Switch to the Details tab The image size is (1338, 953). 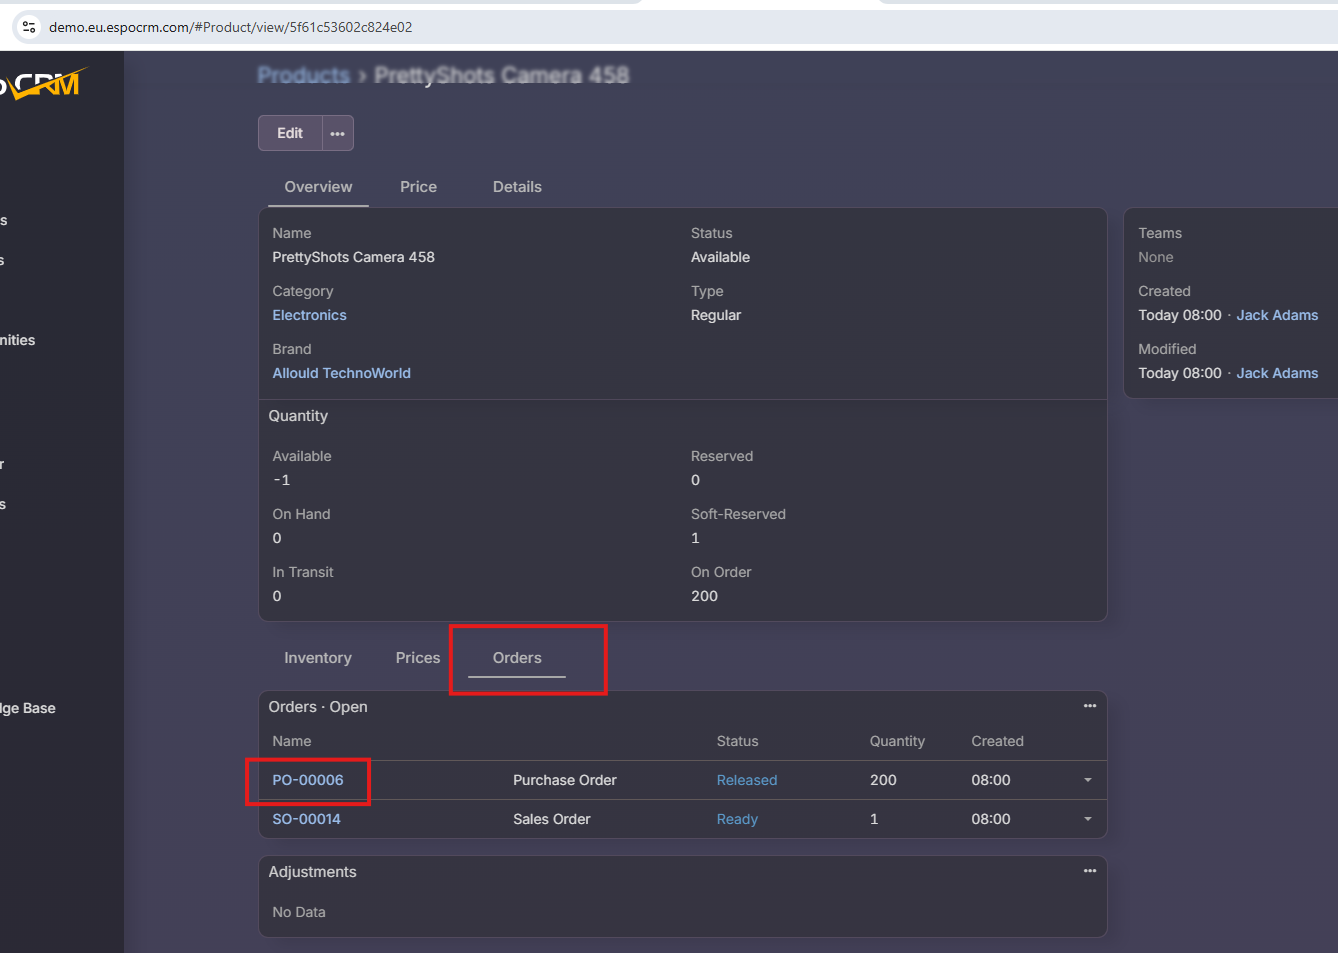click(x=517, y=187)
